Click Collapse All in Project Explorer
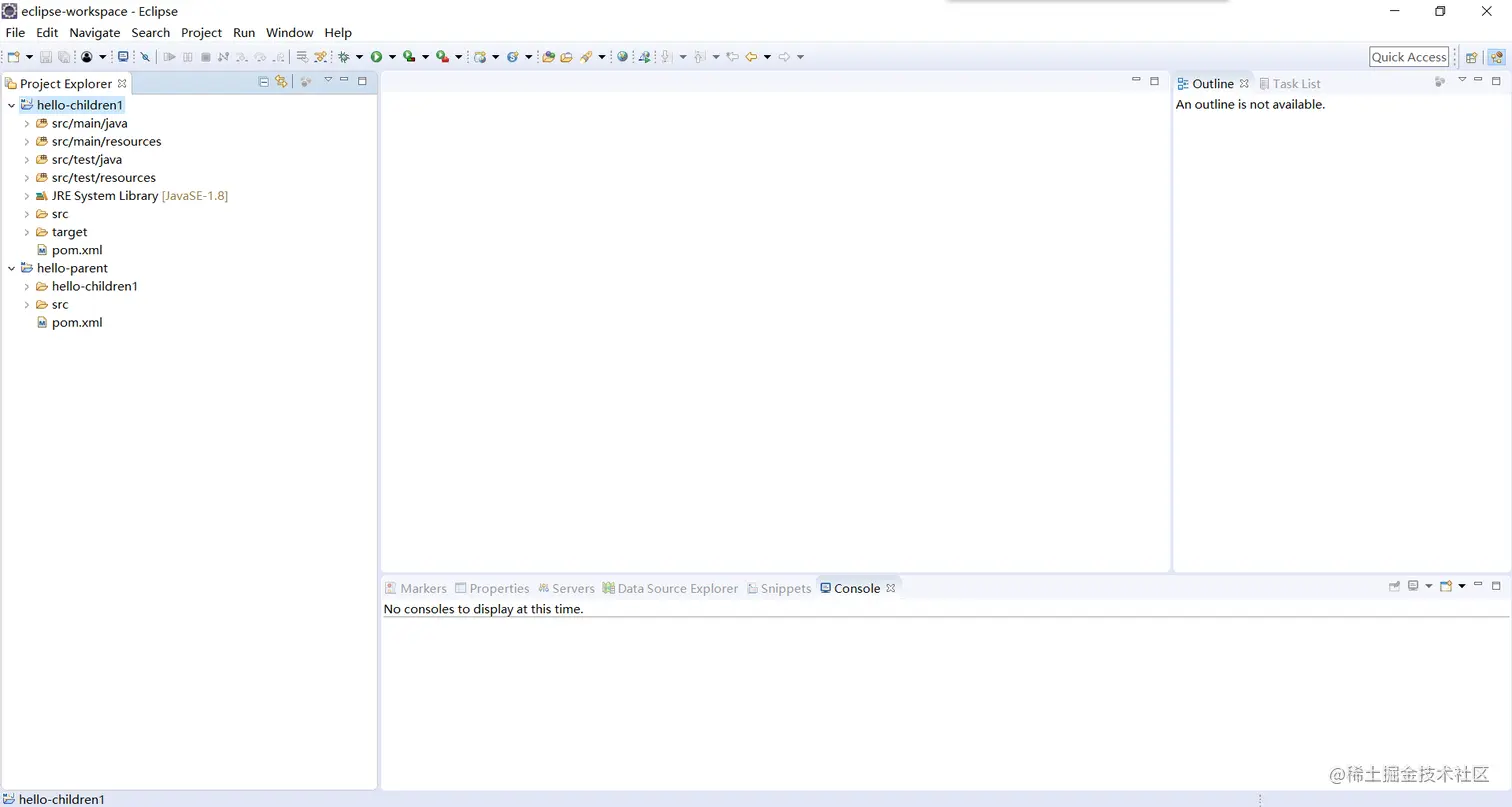 (263, 81)
